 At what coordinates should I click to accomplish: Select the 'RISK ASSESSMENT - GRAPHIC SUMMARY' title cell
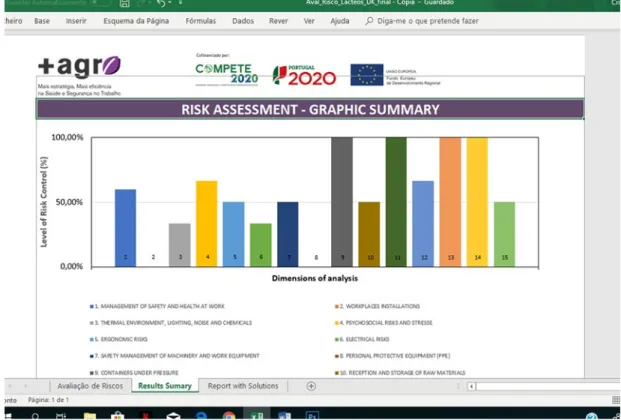coord(310,109)
